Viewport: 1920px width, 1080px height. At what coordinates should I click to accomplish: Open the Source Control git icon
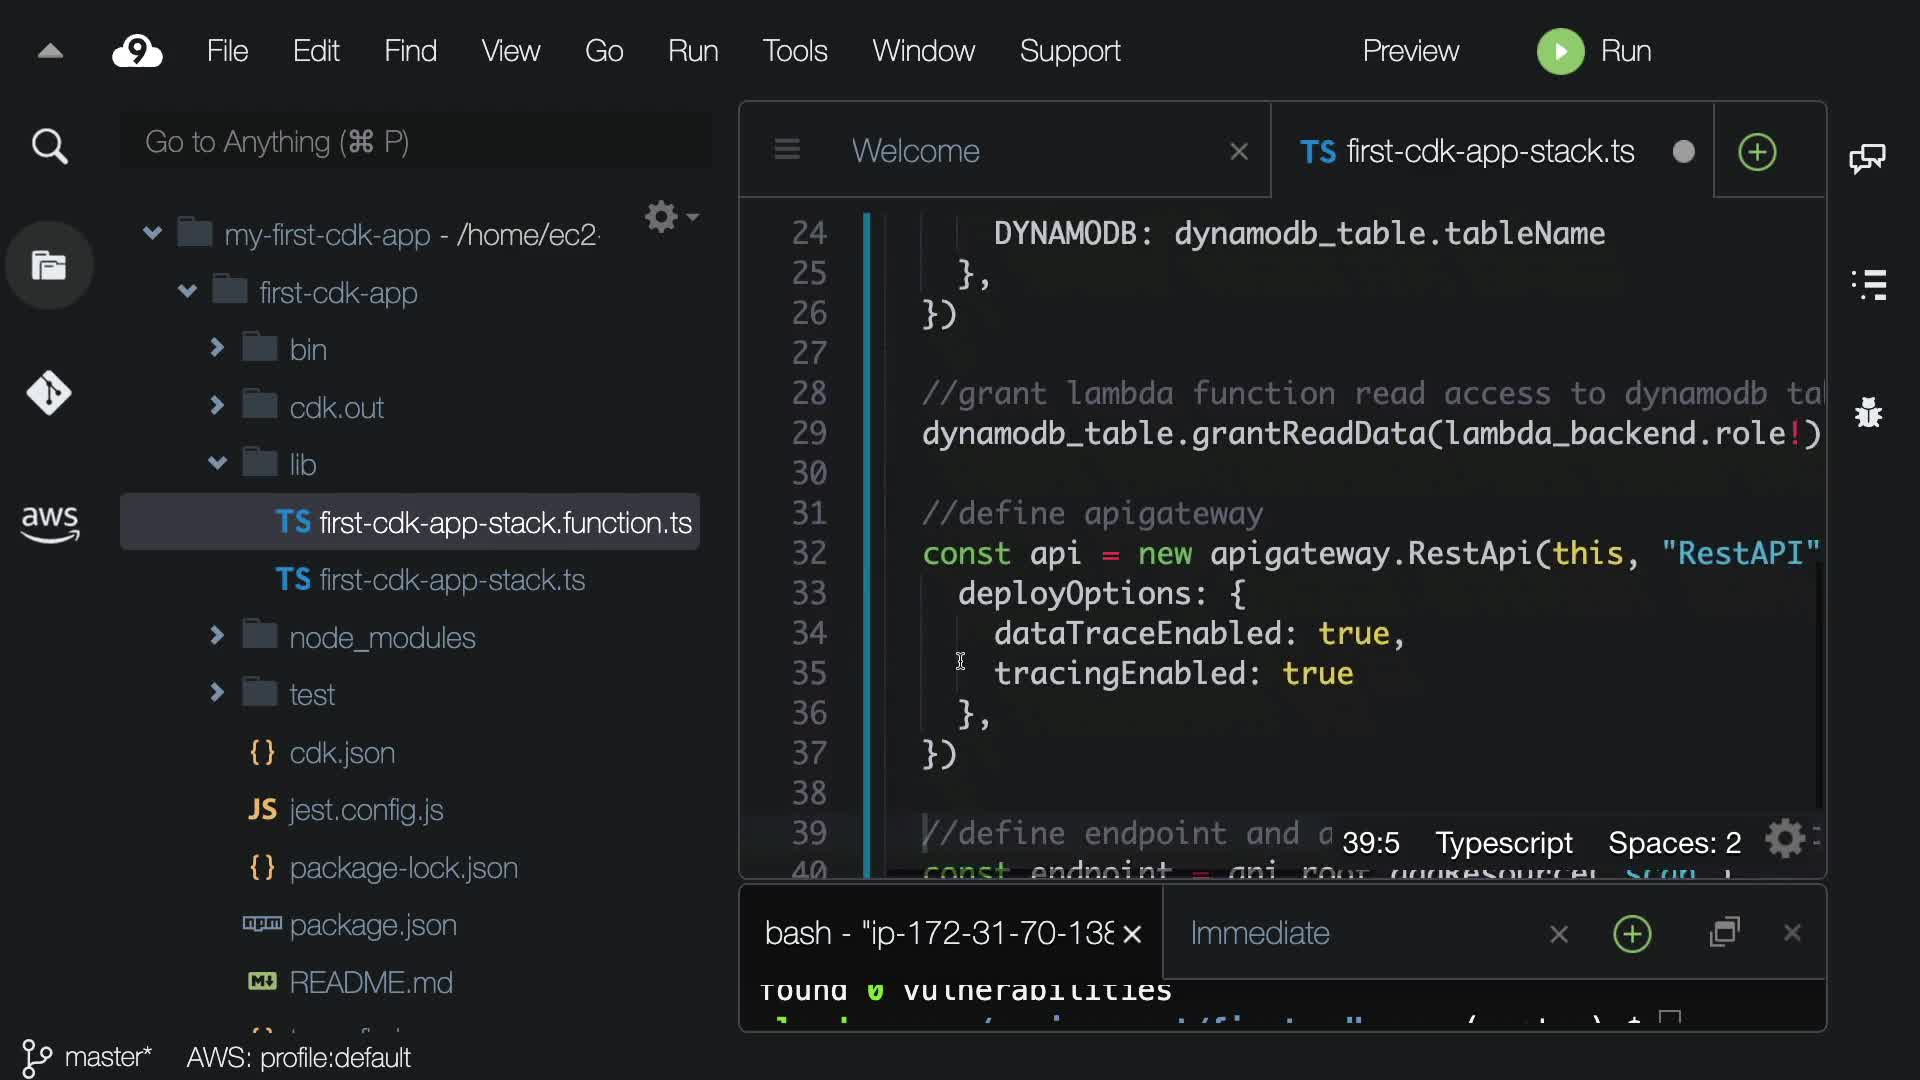pyautogui.click(x=49, y=393)
